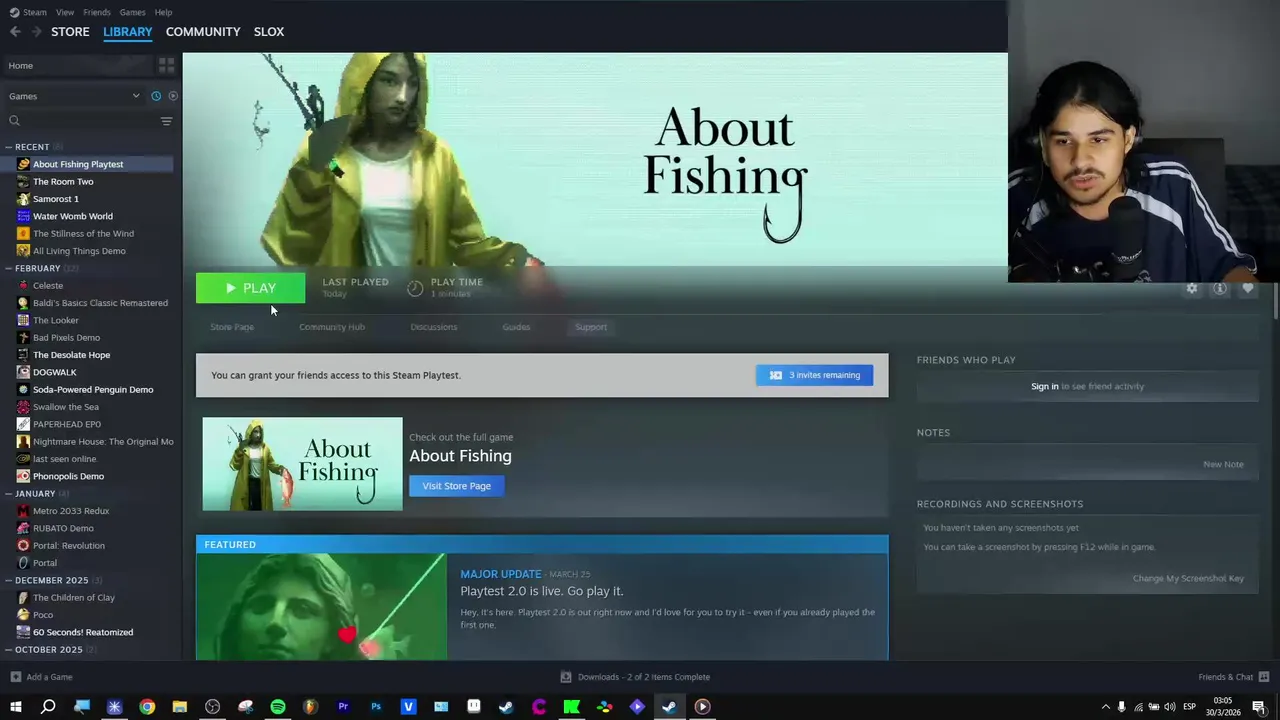
Task: Open the View menu
Action: (65, 12)
